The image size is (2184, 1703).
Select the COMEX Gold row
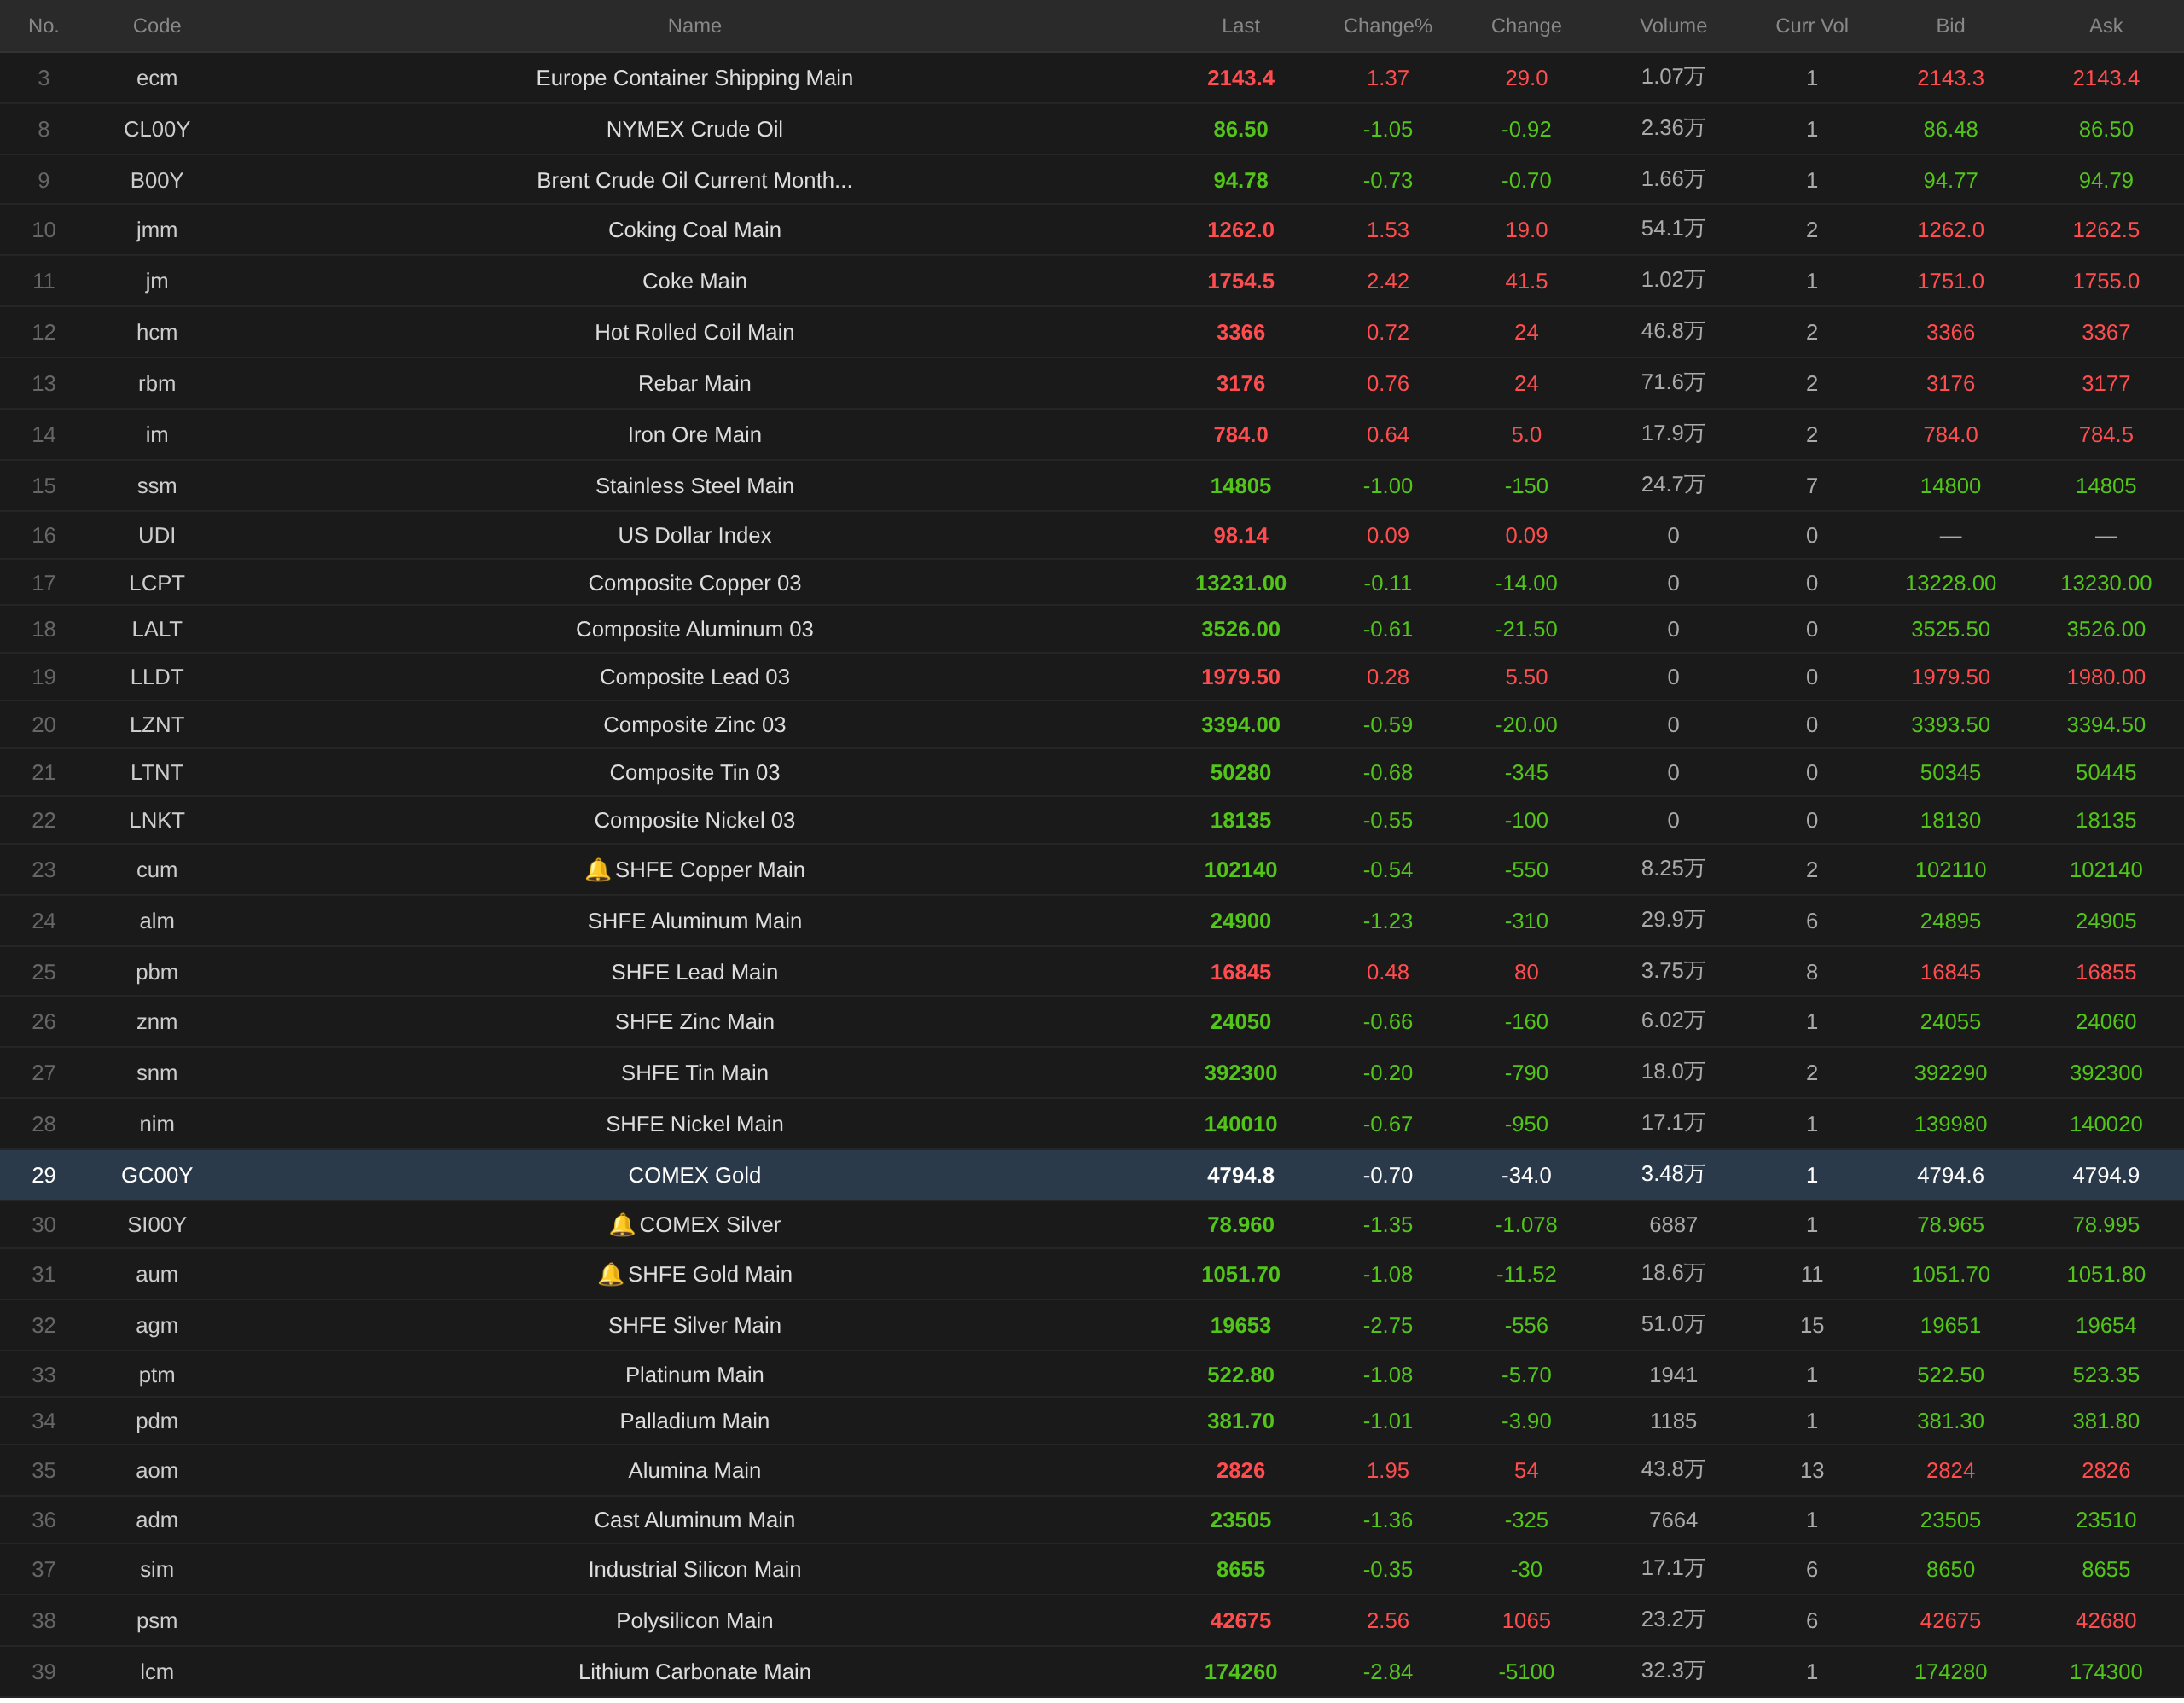694,1175
